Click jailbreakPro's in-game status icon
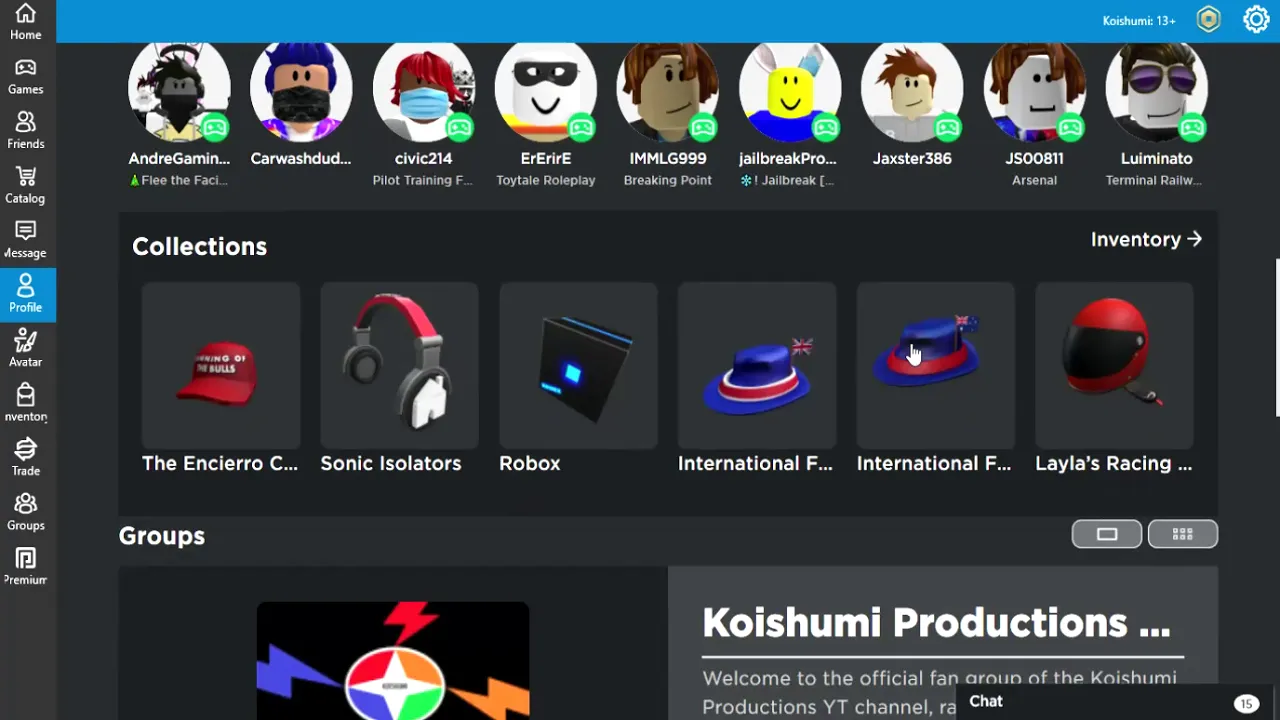Screen dimensions: 1280x720 (x=825, y=127)
